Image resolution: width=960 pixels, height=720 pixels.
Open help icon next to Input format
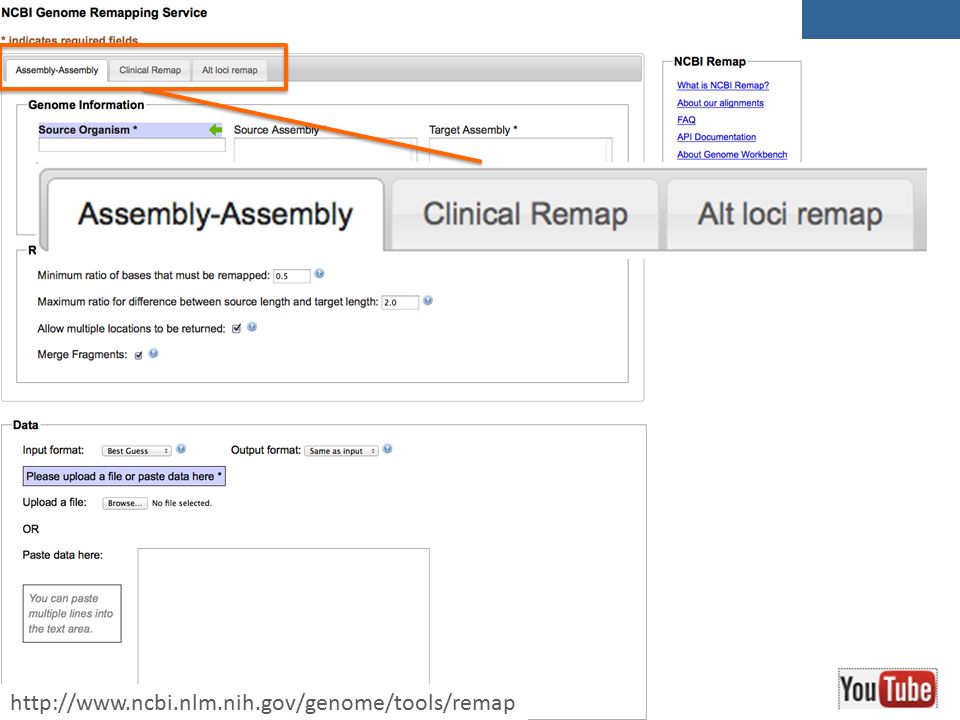point(181,449)
